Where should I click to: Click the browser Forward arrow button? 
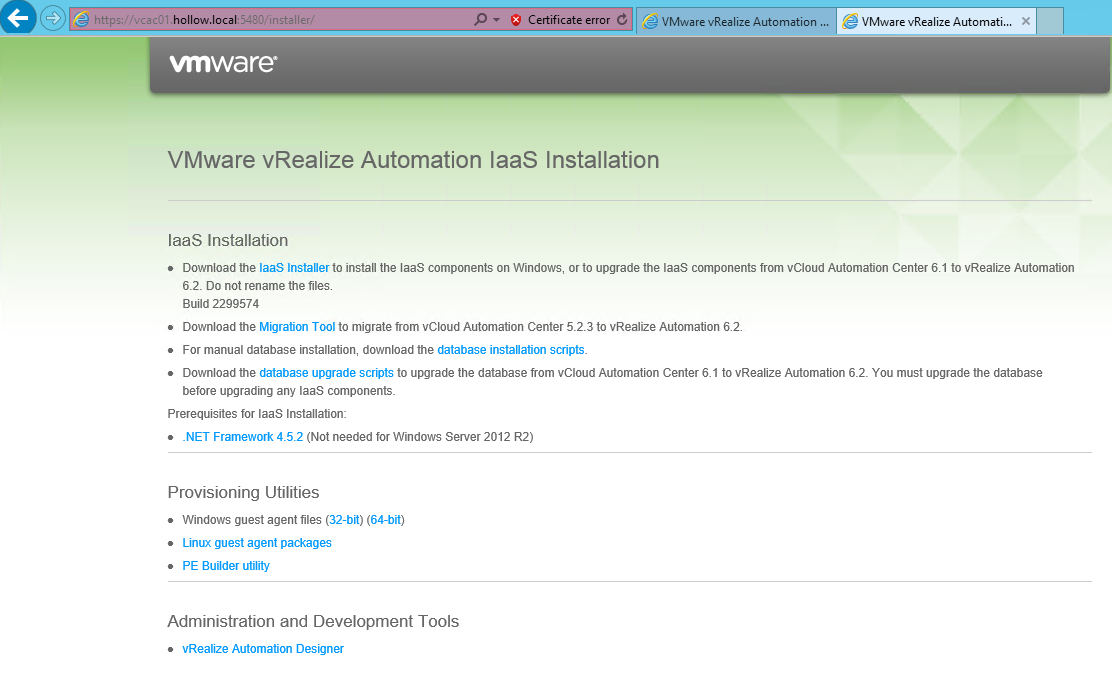(52, 19)
